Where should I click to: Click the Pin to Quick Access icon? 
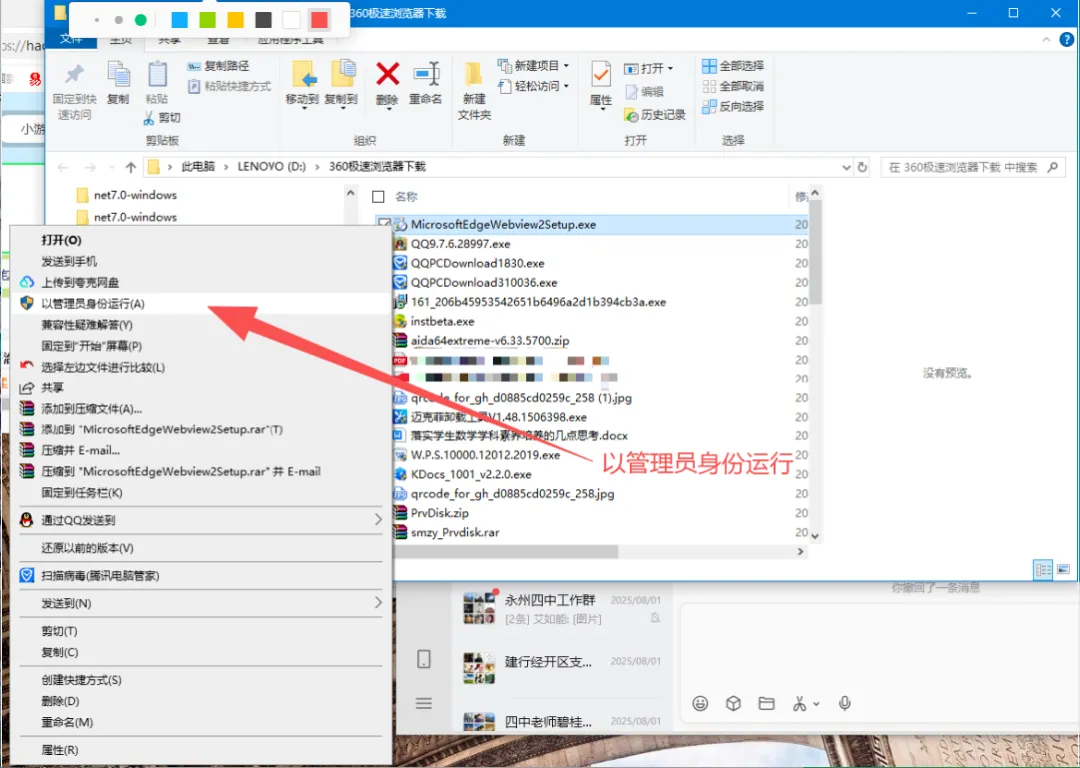(74, 74)
